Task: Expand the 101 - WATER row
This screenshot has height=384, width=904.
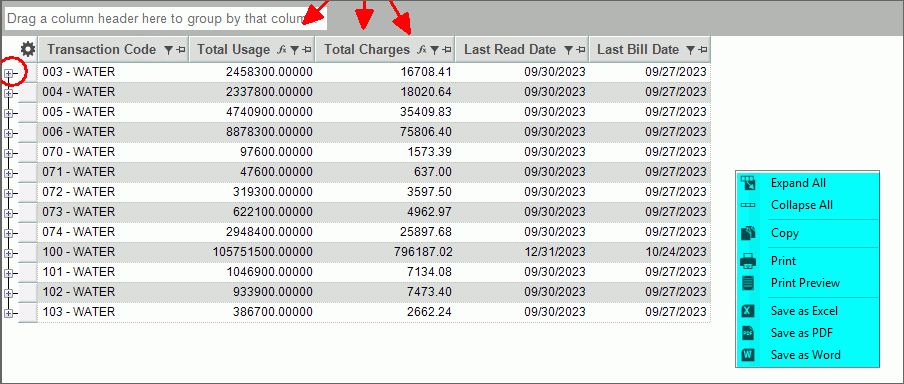Action: click(8, 273)
